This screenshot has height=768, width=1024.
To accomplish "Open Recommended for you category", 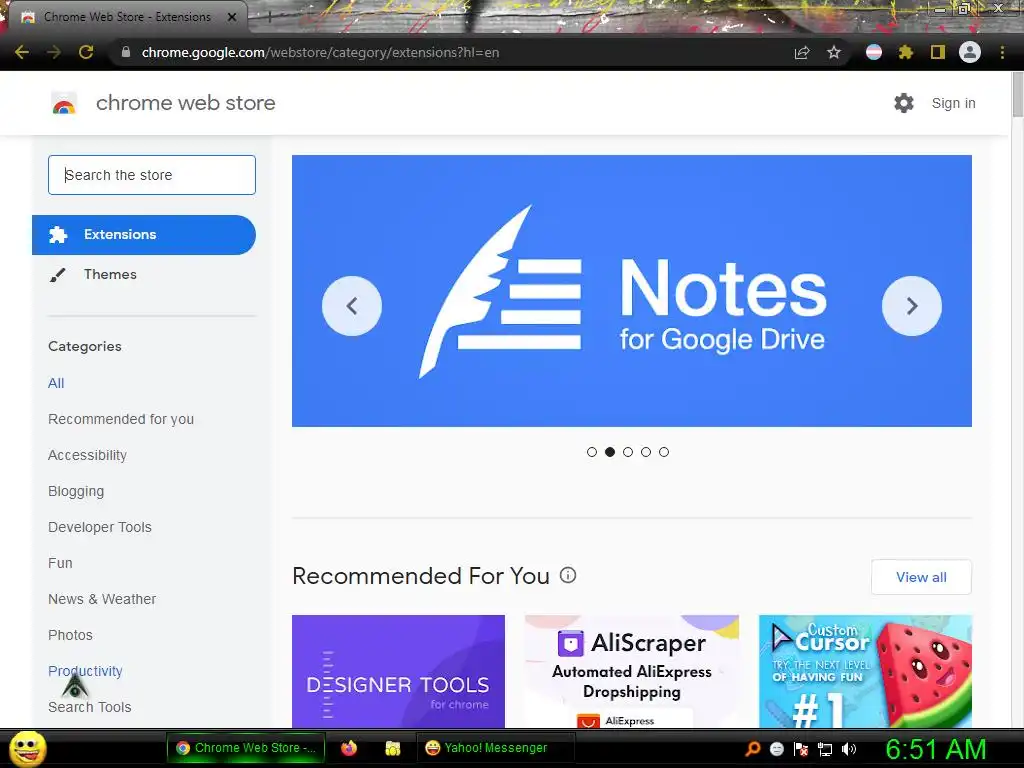I will click(121, 419).
